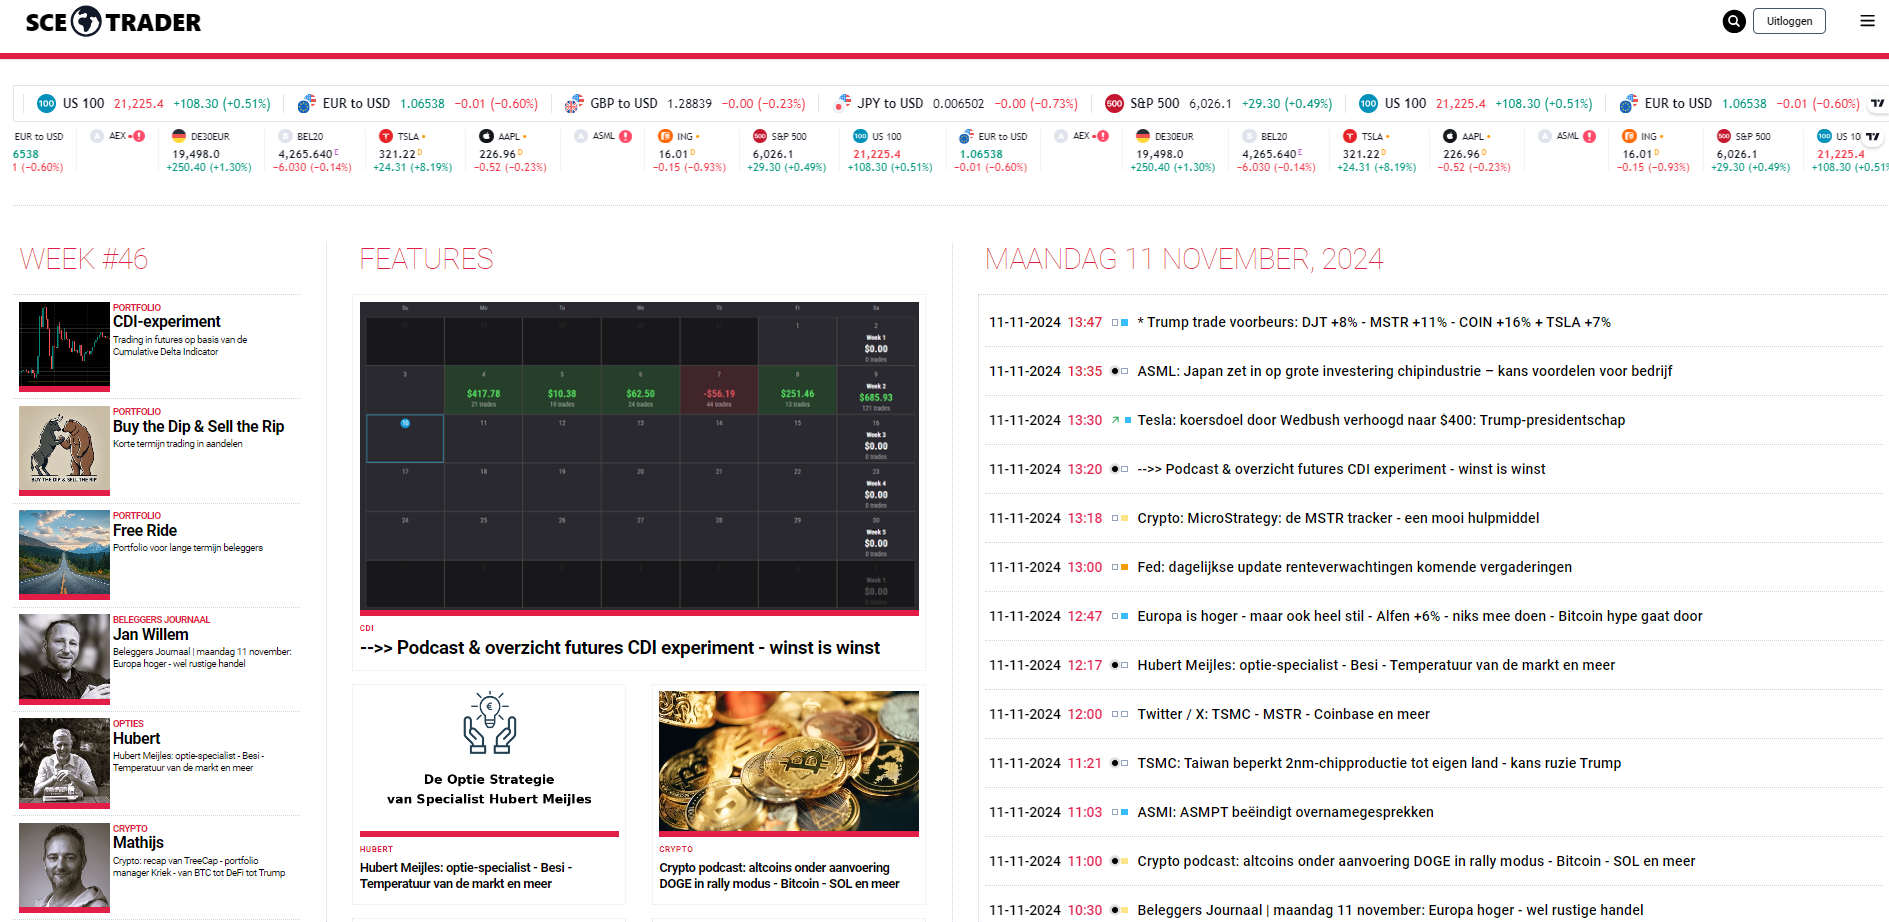1889x922 pixels.
Task: Click the 12:00 timestamp in the news list
Action: [1085, 714]
